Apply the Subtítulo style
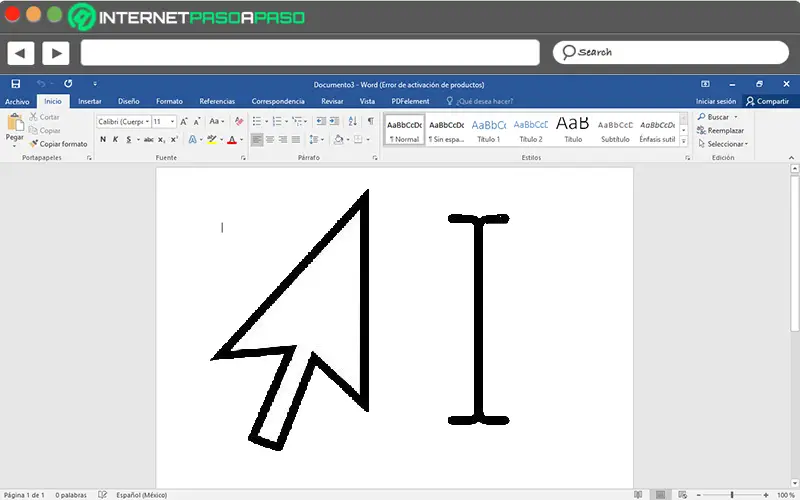800x500 pixels. pos(615,131)
